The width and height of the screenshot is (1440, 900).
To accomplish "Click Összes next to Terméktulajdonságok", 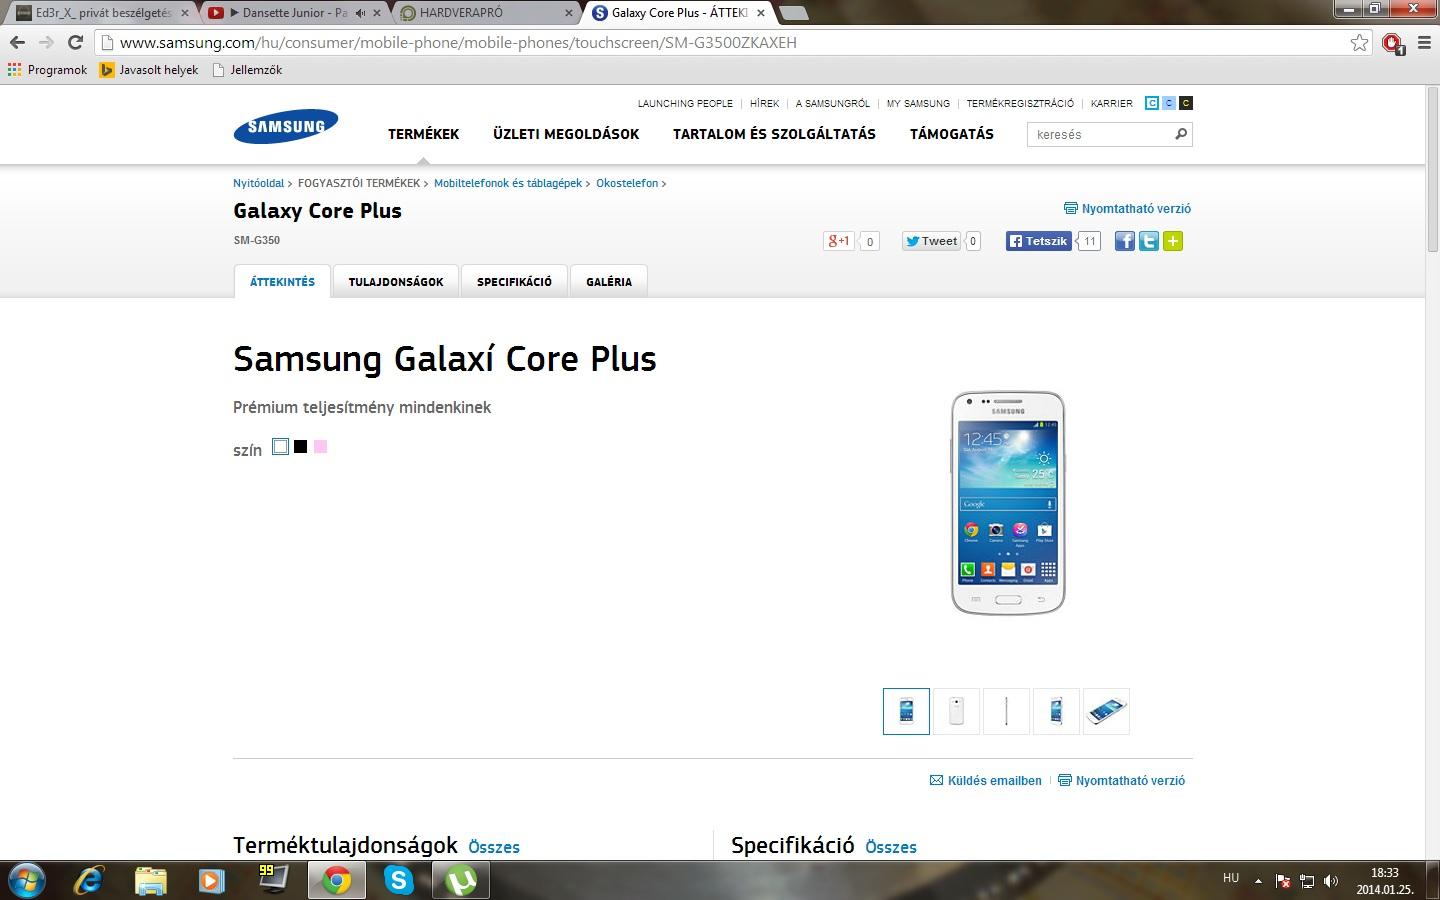I will coord(494,847).
